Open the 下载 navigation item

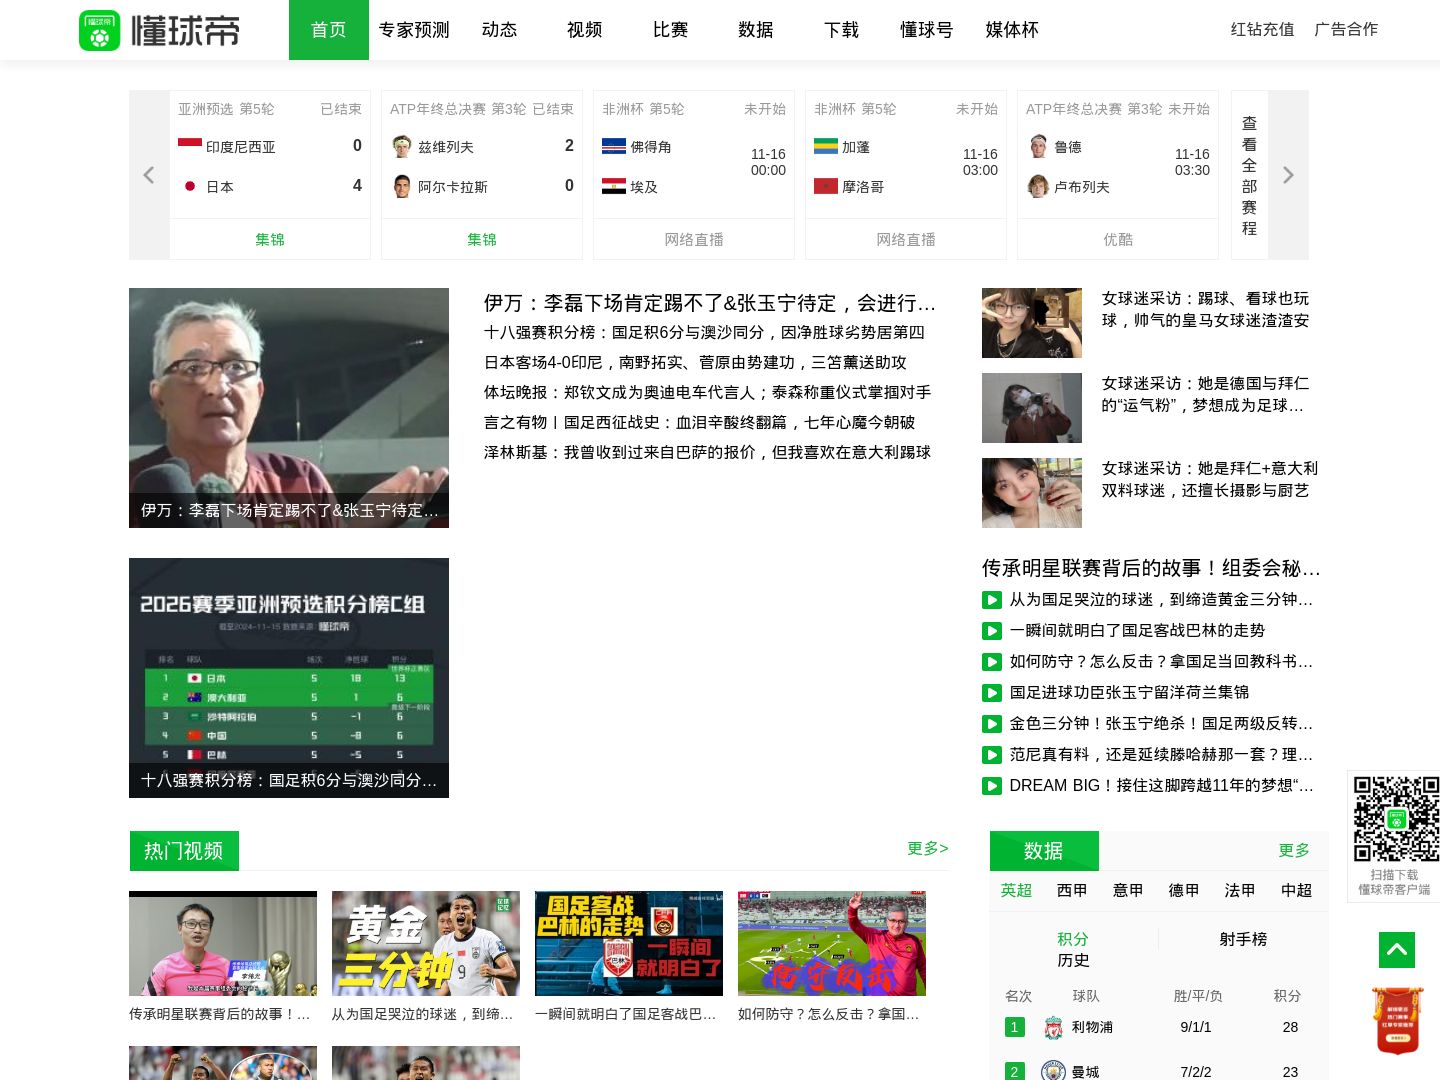842,30
